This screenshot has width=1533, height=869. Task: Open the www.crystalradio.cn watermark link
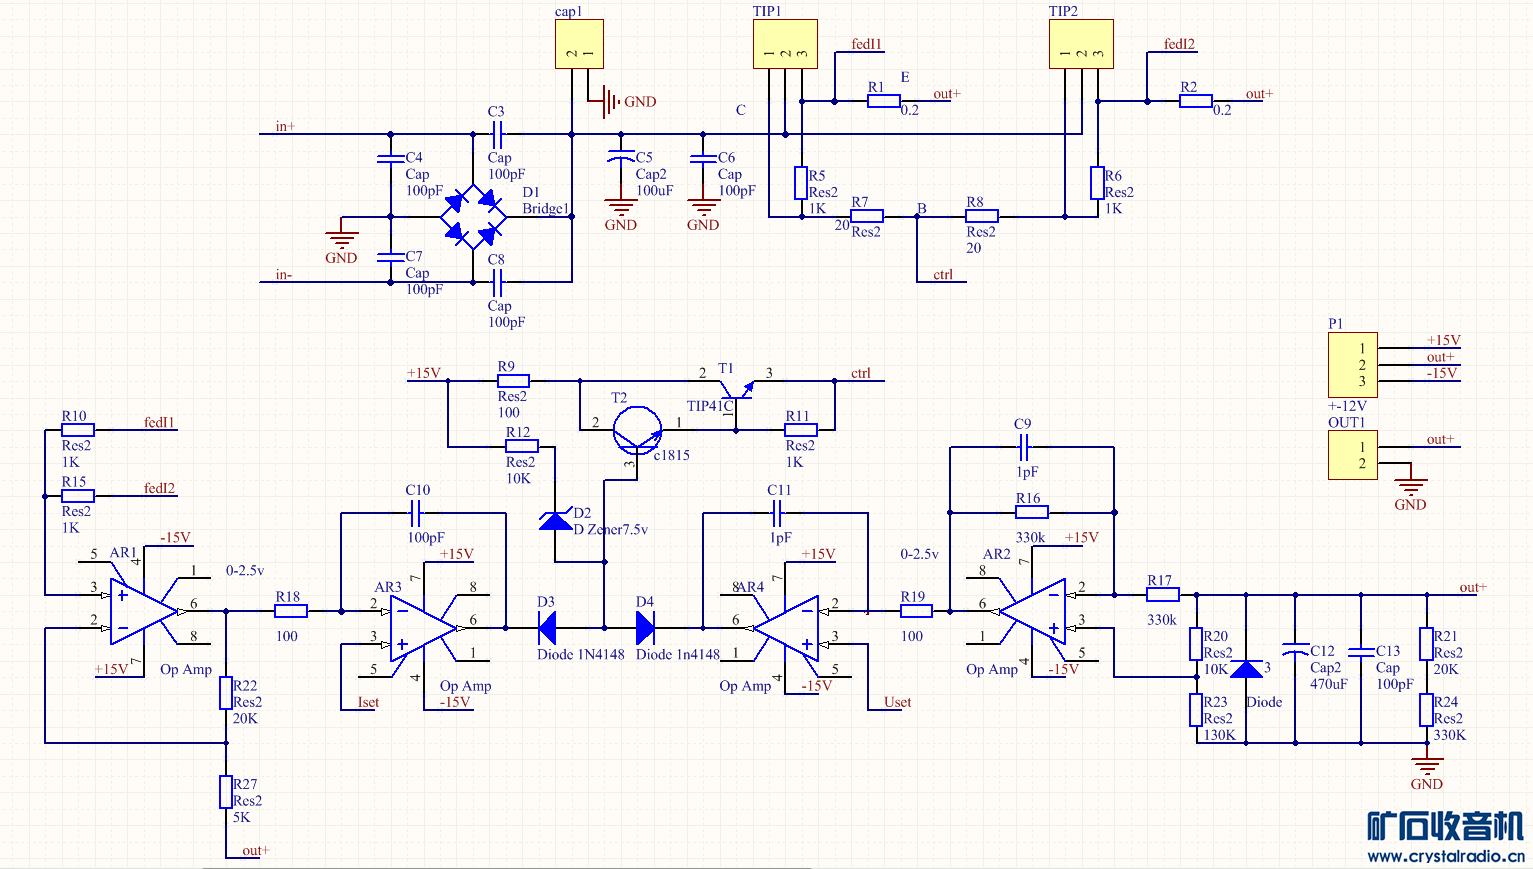1445,856
